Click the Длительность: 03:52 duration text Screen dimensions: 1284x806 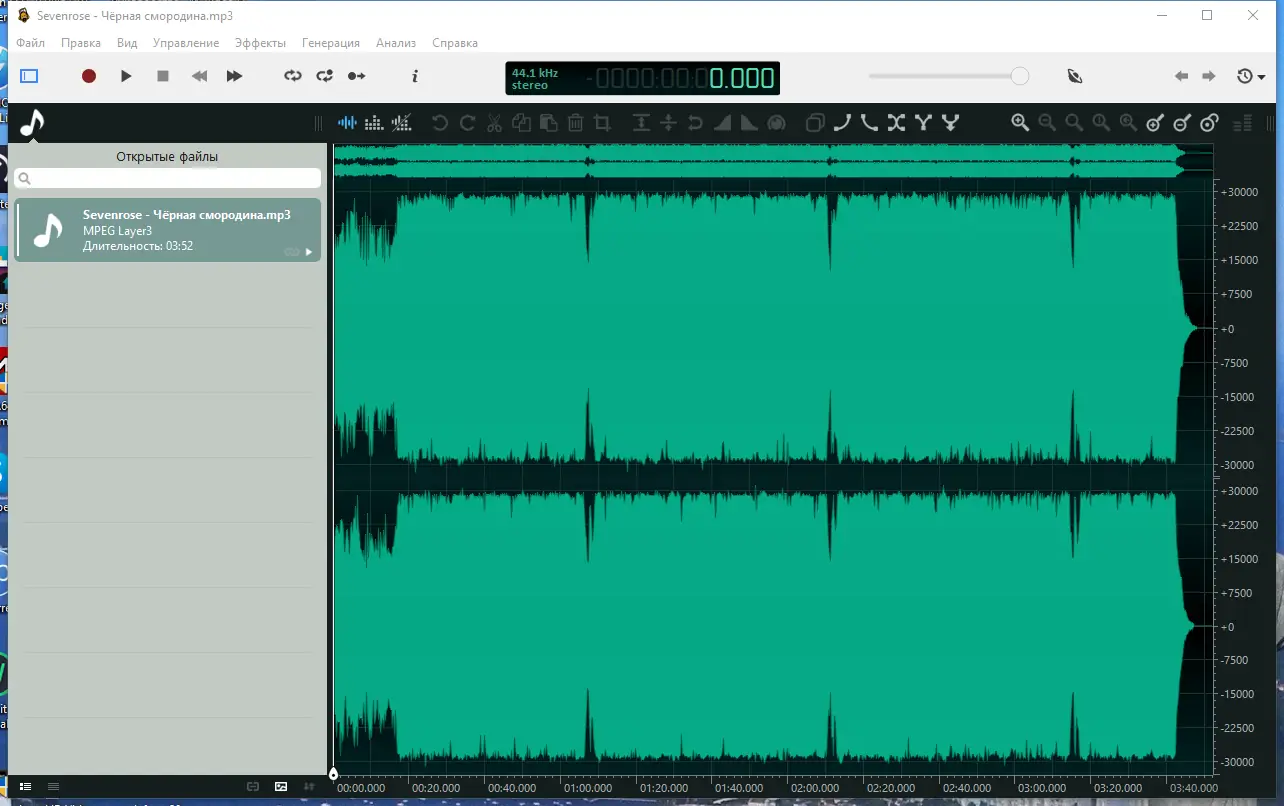click(x=138, y=246)
